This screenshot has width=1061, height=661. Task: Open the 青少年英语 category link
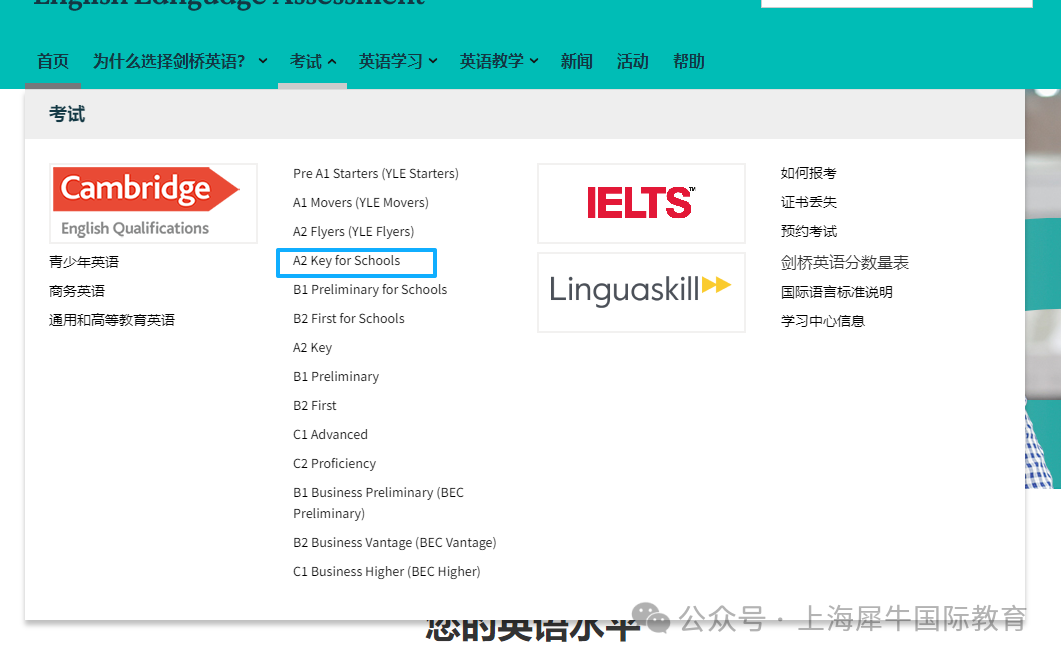84,262
